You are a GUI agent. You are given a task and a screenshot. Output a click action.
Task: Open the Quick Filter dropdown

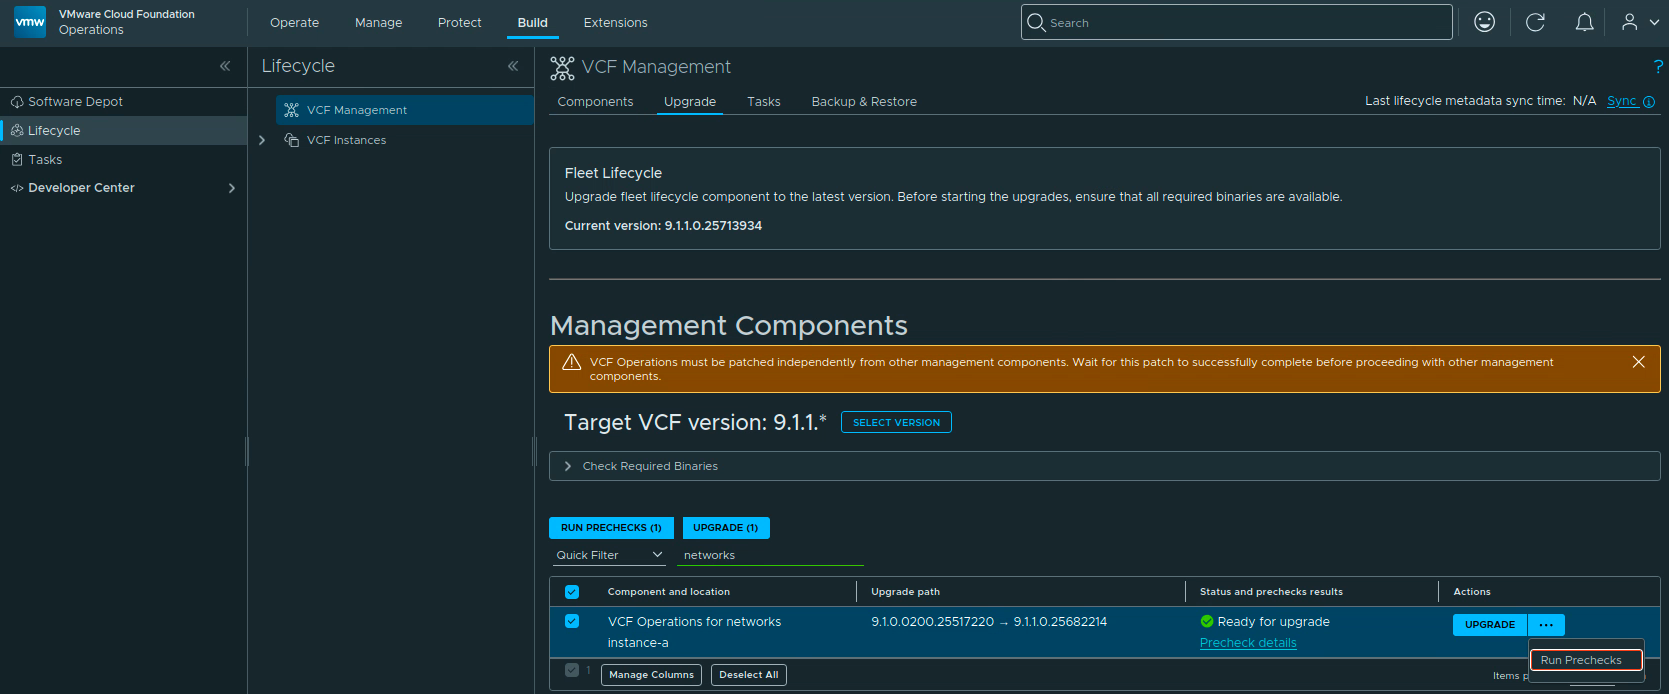click(x=610, y=555)
